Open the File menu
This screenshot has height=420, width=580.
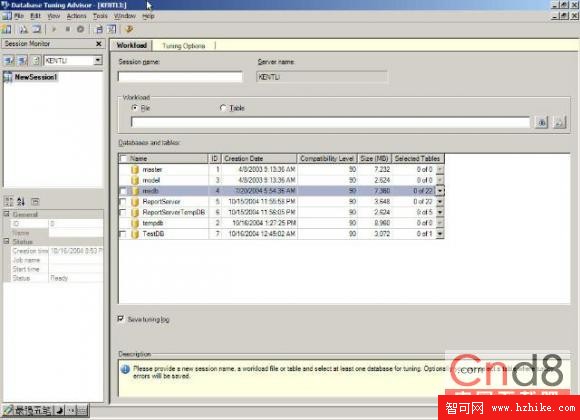pos(19,16)
